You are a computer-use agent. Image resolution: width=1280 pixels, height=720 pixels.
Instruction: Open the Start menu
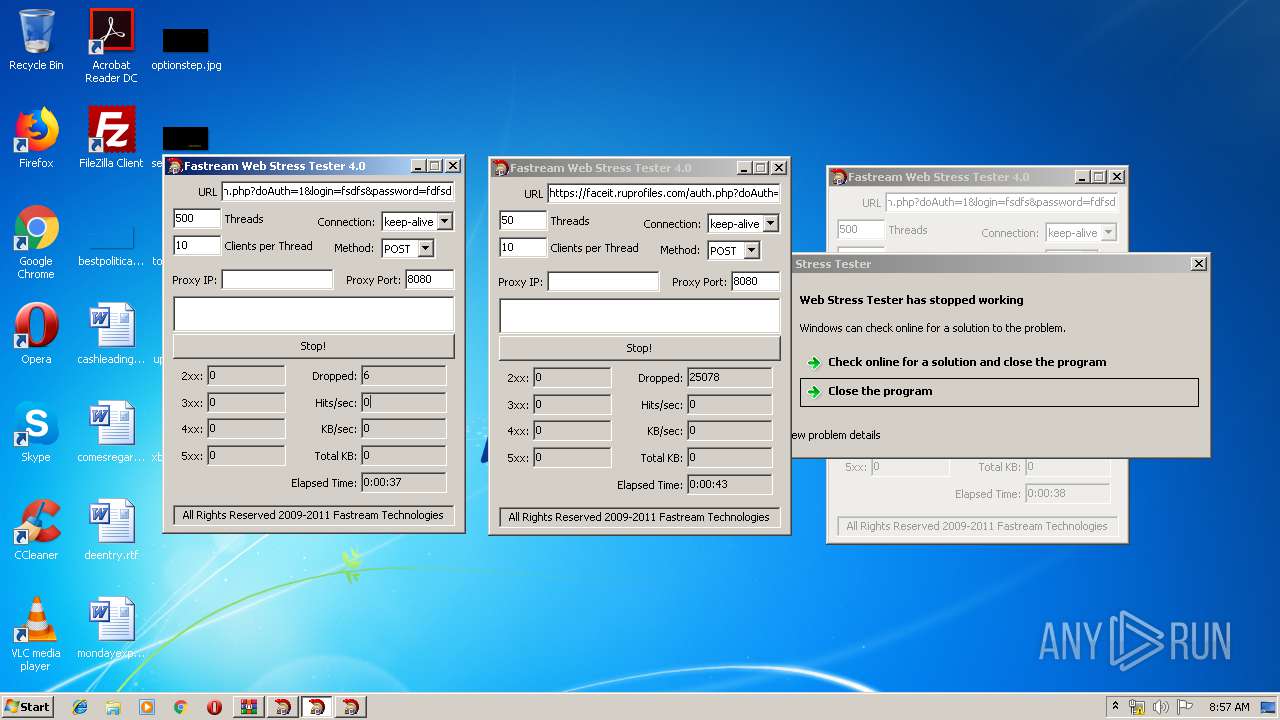pos(28,707)
